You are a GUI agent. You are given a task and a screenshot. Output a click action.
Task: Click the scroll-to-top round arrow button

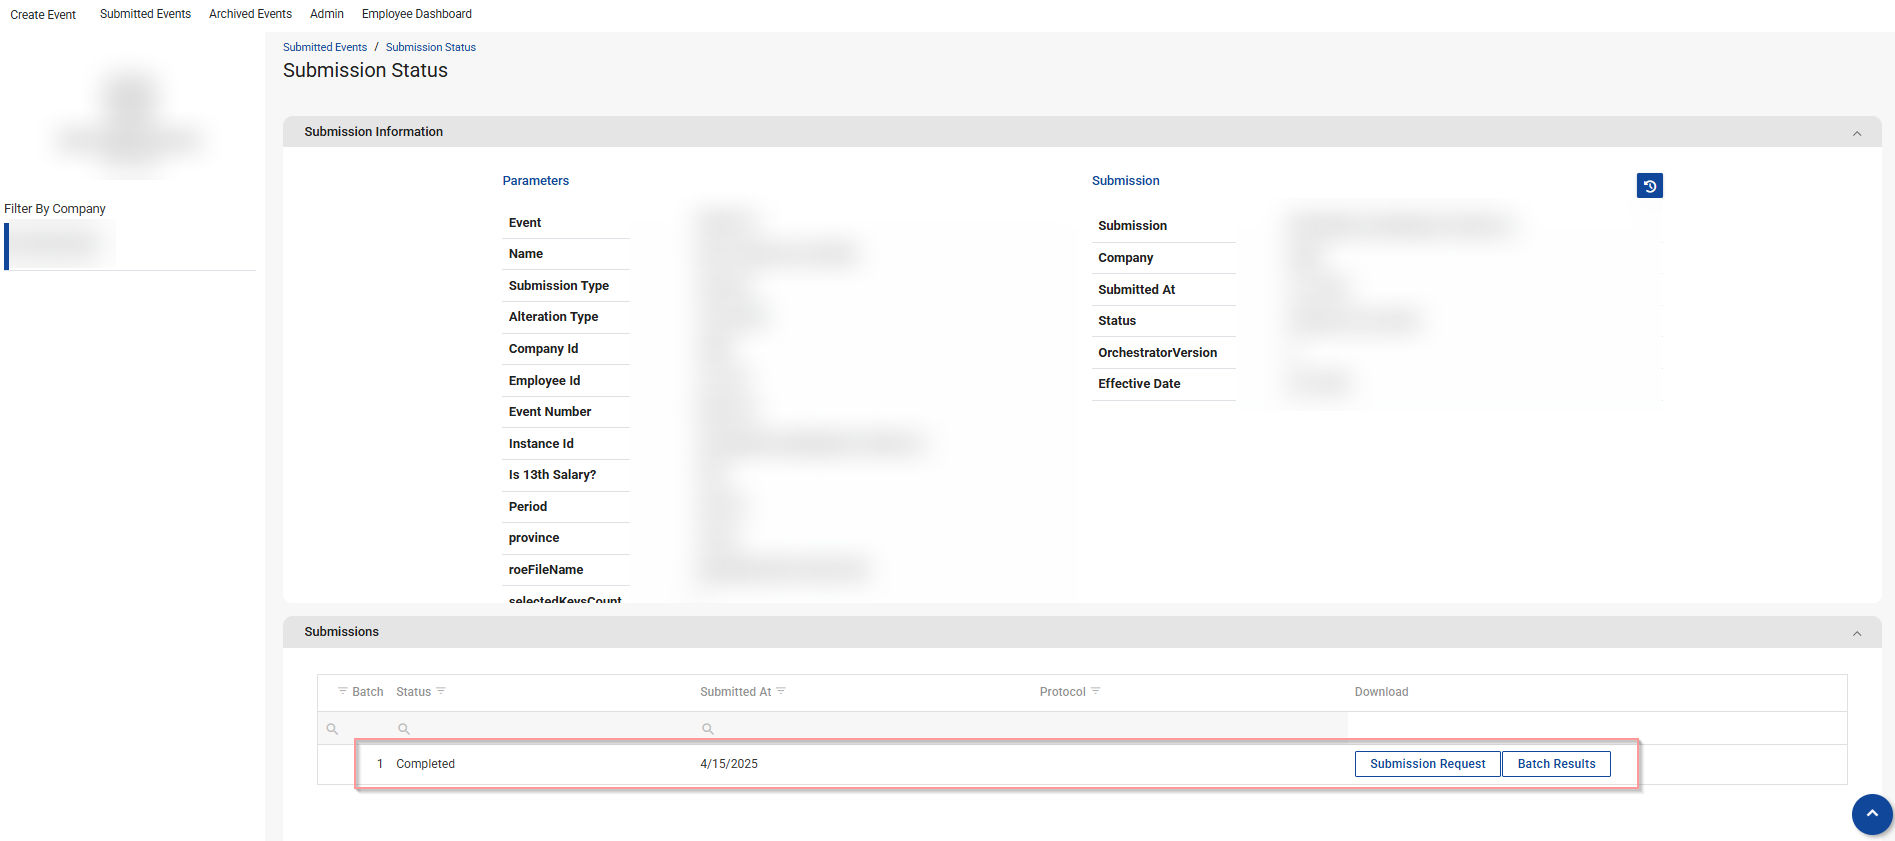click(x=1871, y=814)
